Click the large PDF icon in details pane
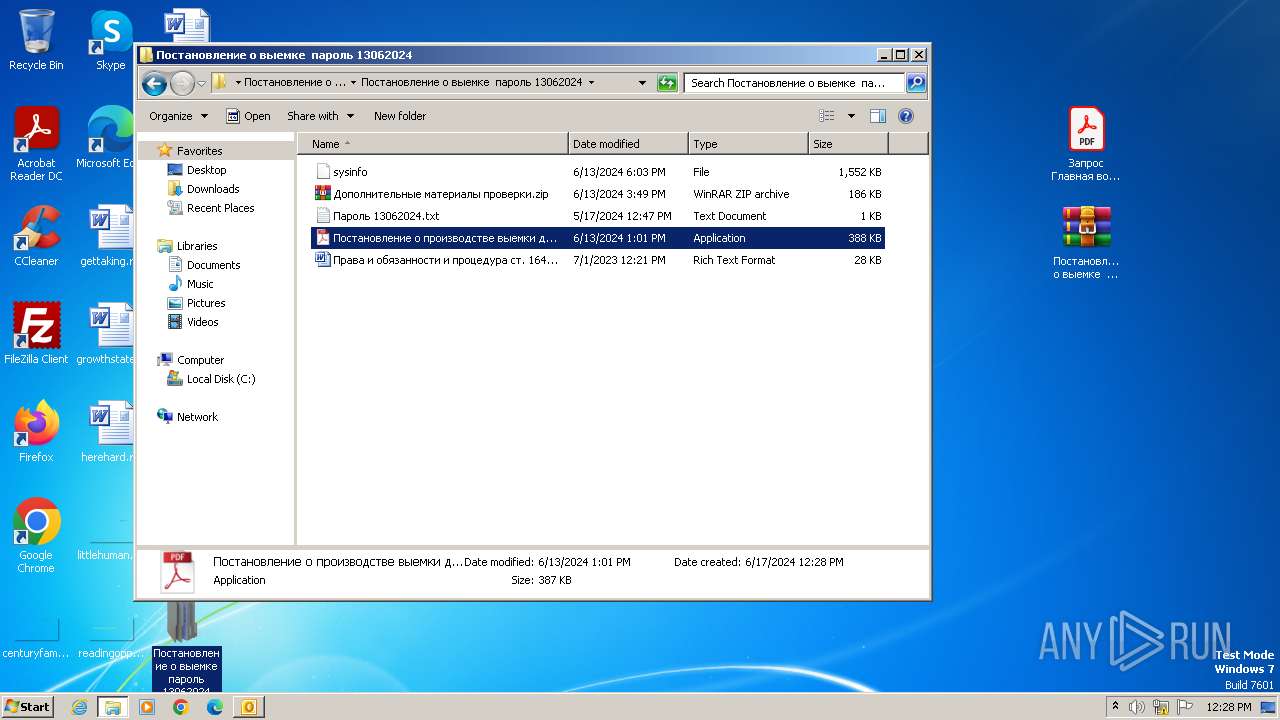1280x720 pixels. (177, 572)
